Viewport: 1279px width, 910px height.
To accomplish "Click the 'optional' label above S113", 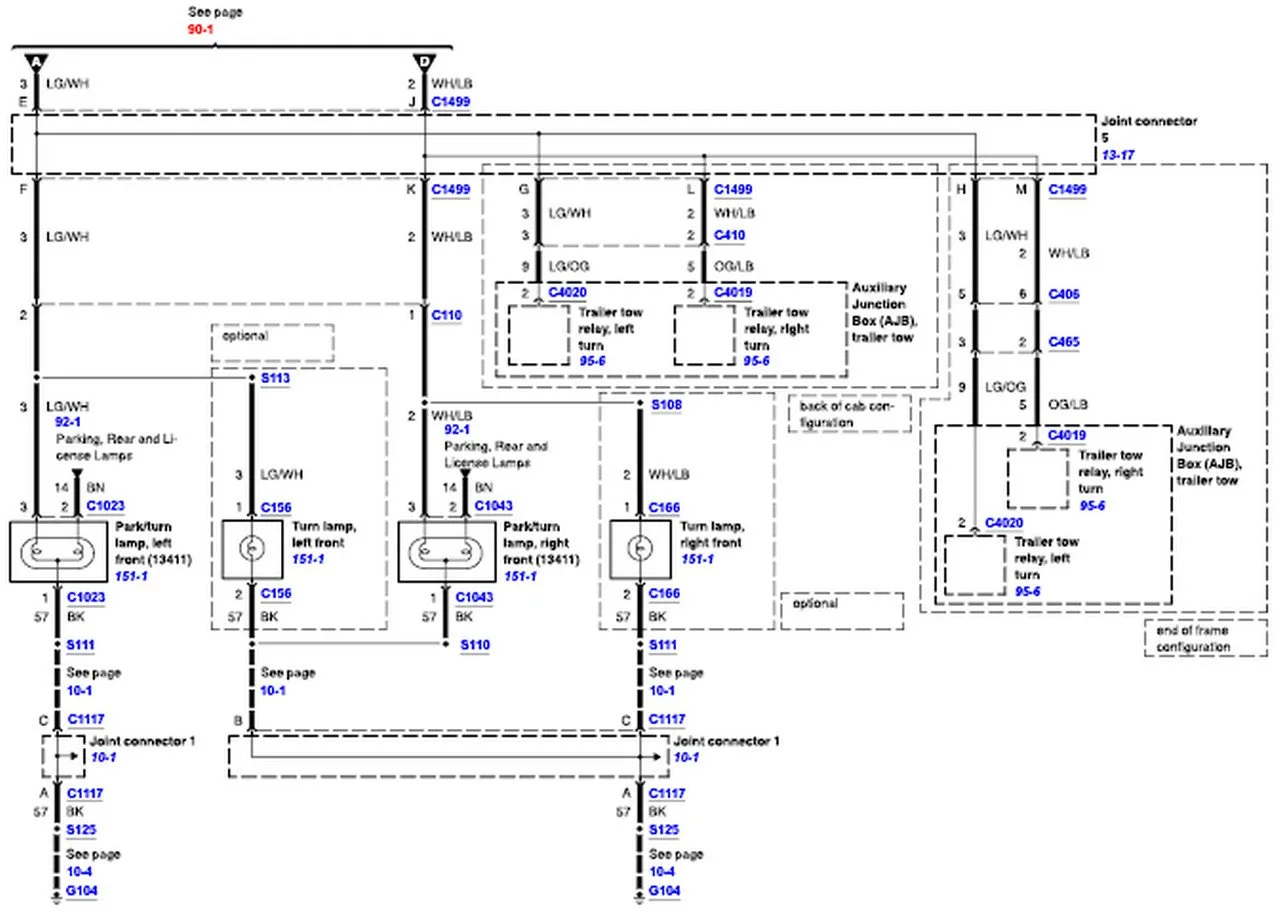I will point(246,336).
